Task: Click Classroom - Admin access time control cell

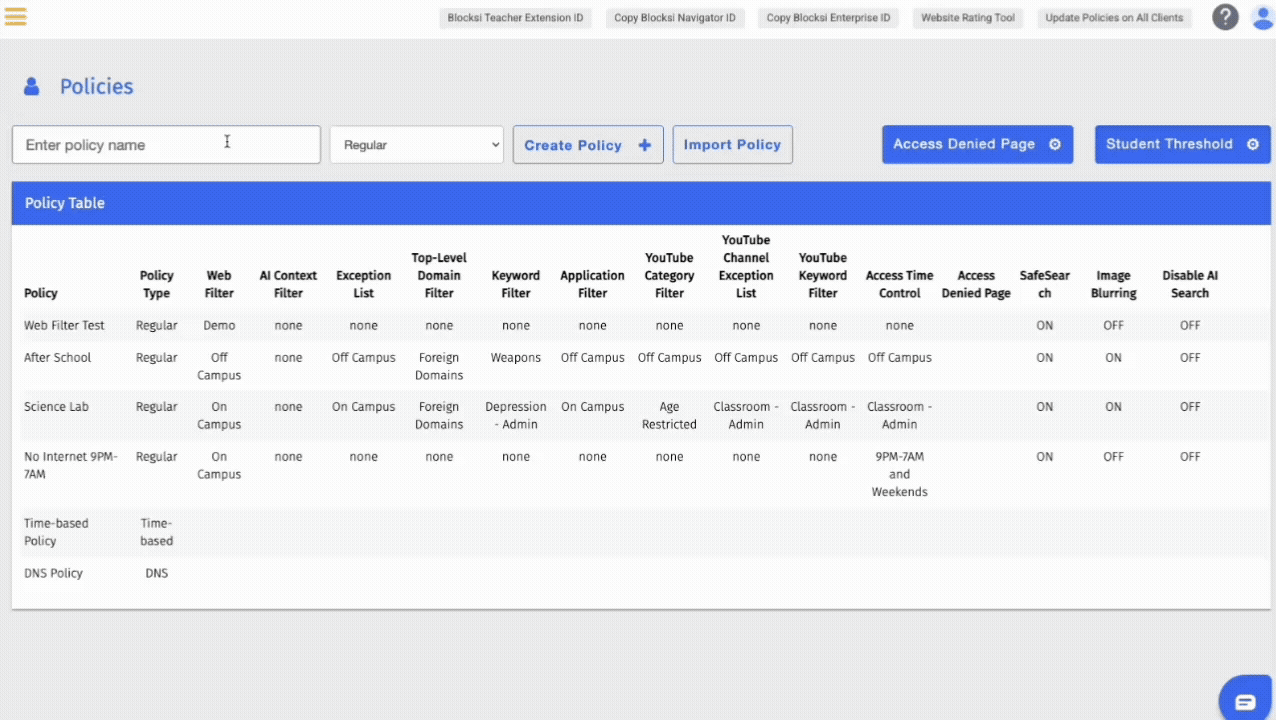Action: (x=899, y=415)
